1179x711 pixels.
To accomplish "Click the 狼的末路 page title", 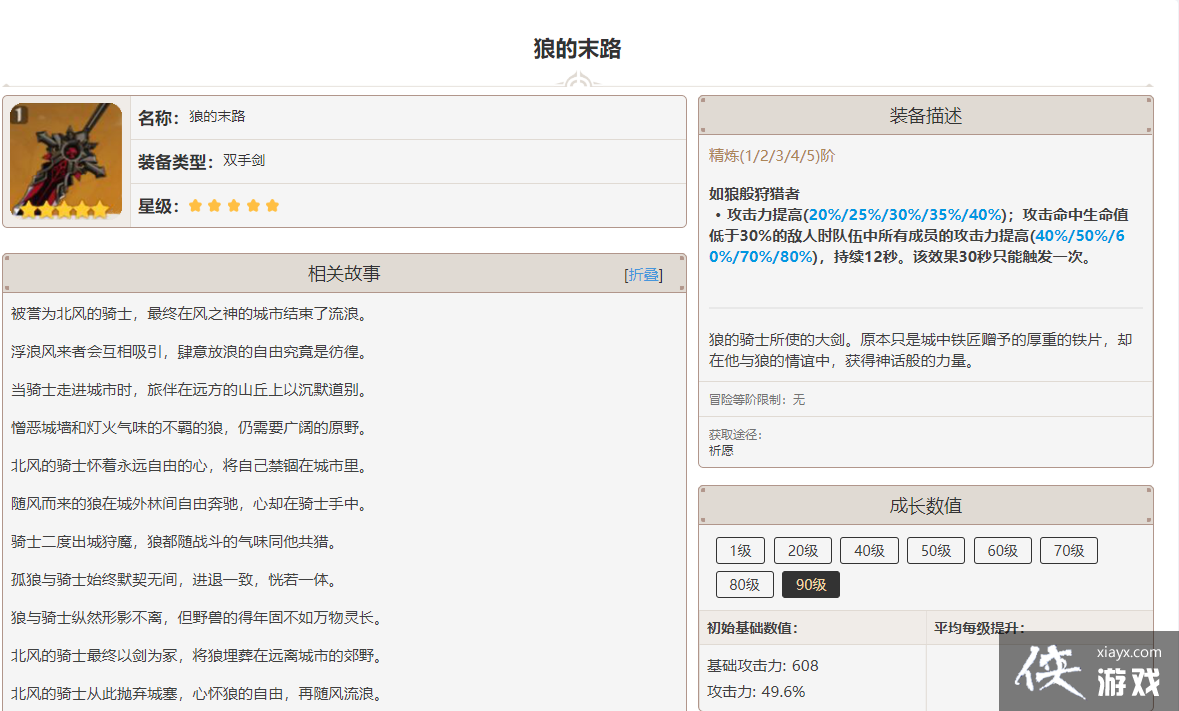I will 577,49.
